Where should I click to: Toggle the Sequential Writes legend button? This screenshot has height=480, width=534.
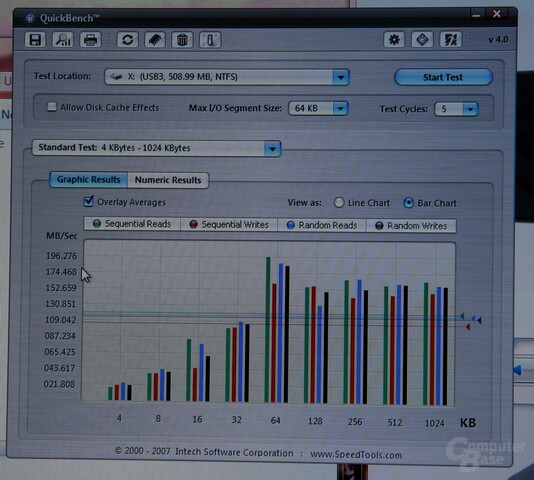click(229, 224)
